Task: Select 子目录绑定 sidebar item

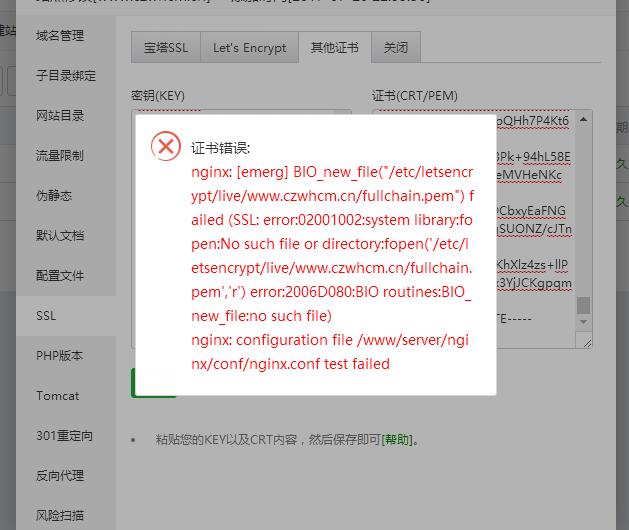Action: (66, 75)
